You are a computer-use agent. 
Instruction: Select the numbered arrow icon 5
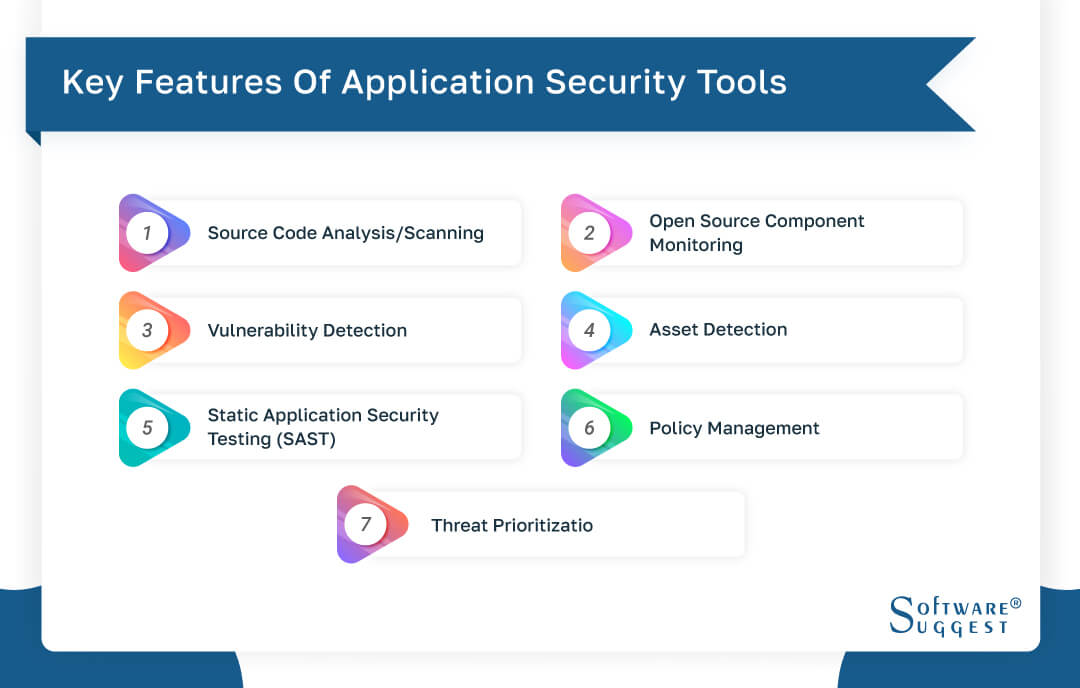pyautogui.click(x=150, y=427)
